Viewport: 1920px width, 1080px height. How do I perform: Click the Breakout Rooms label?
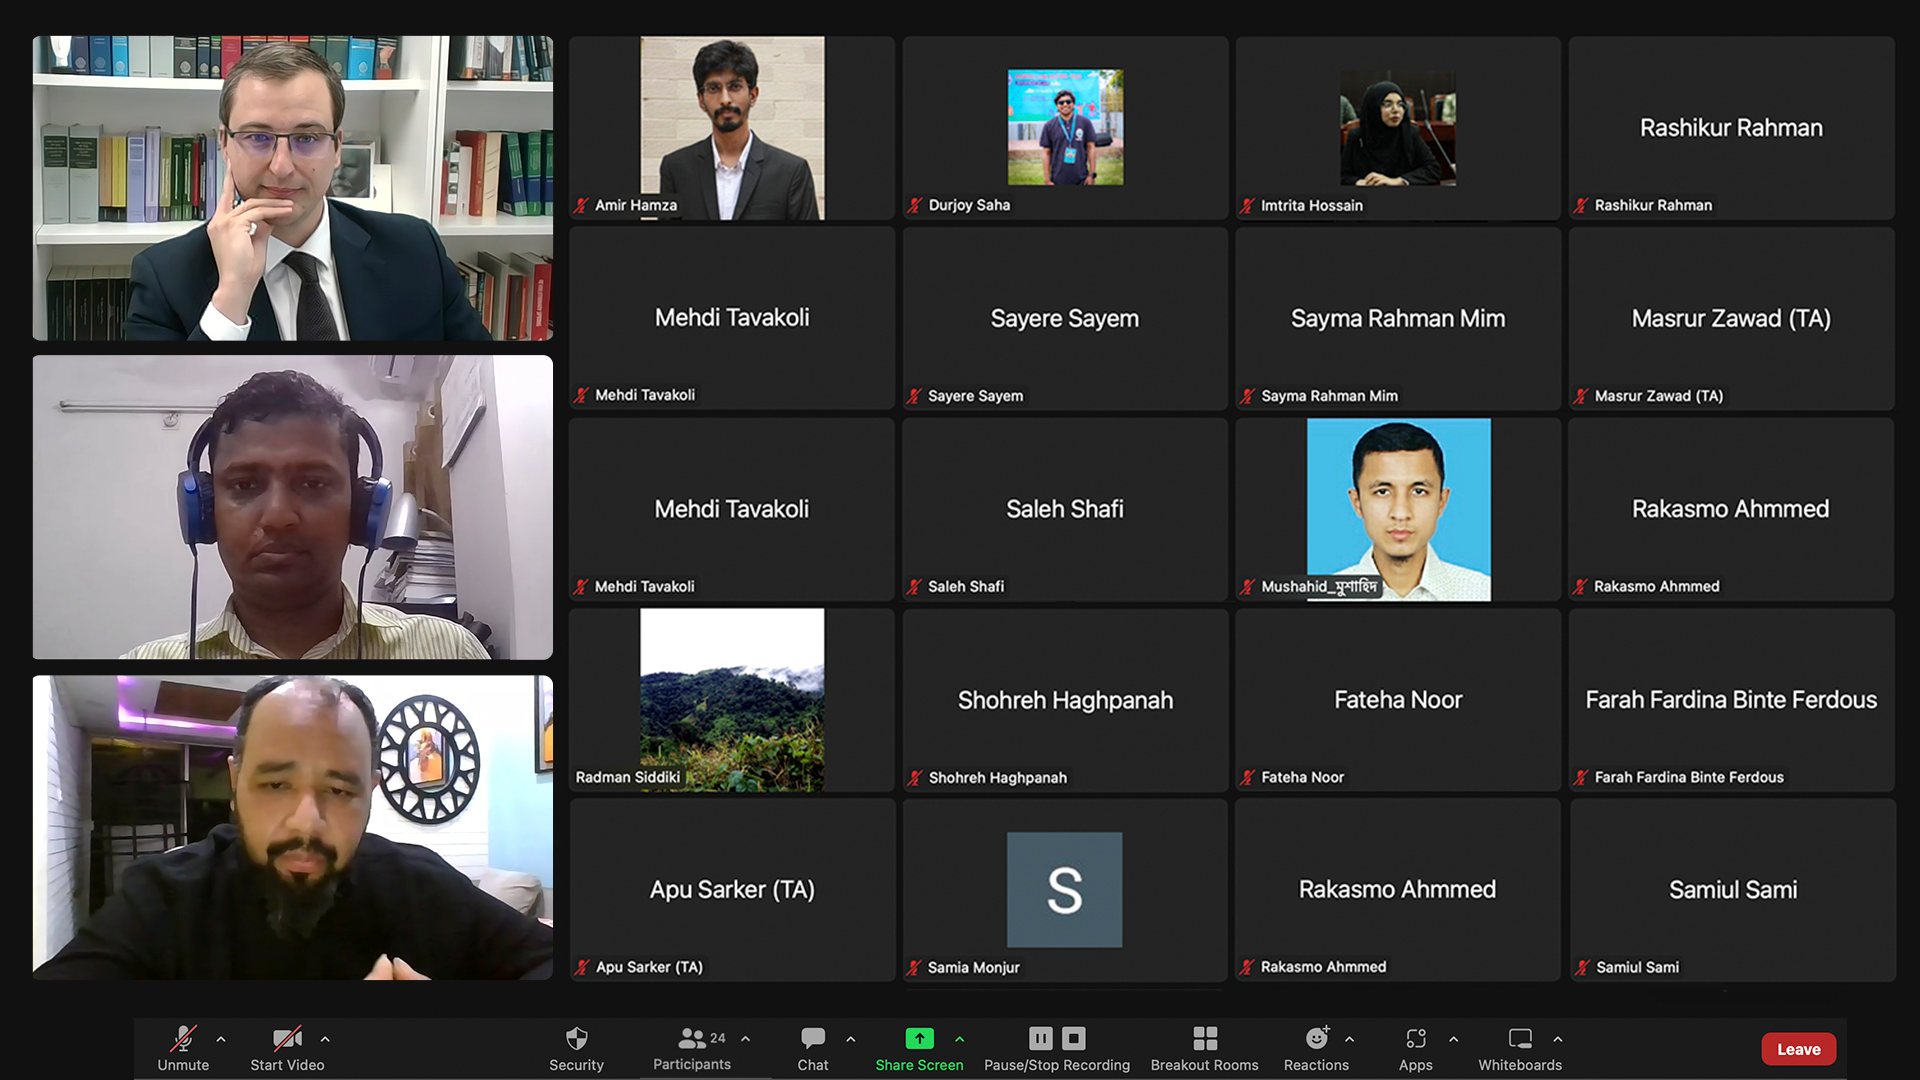pyautogui.click(x=1204, y=1065)
